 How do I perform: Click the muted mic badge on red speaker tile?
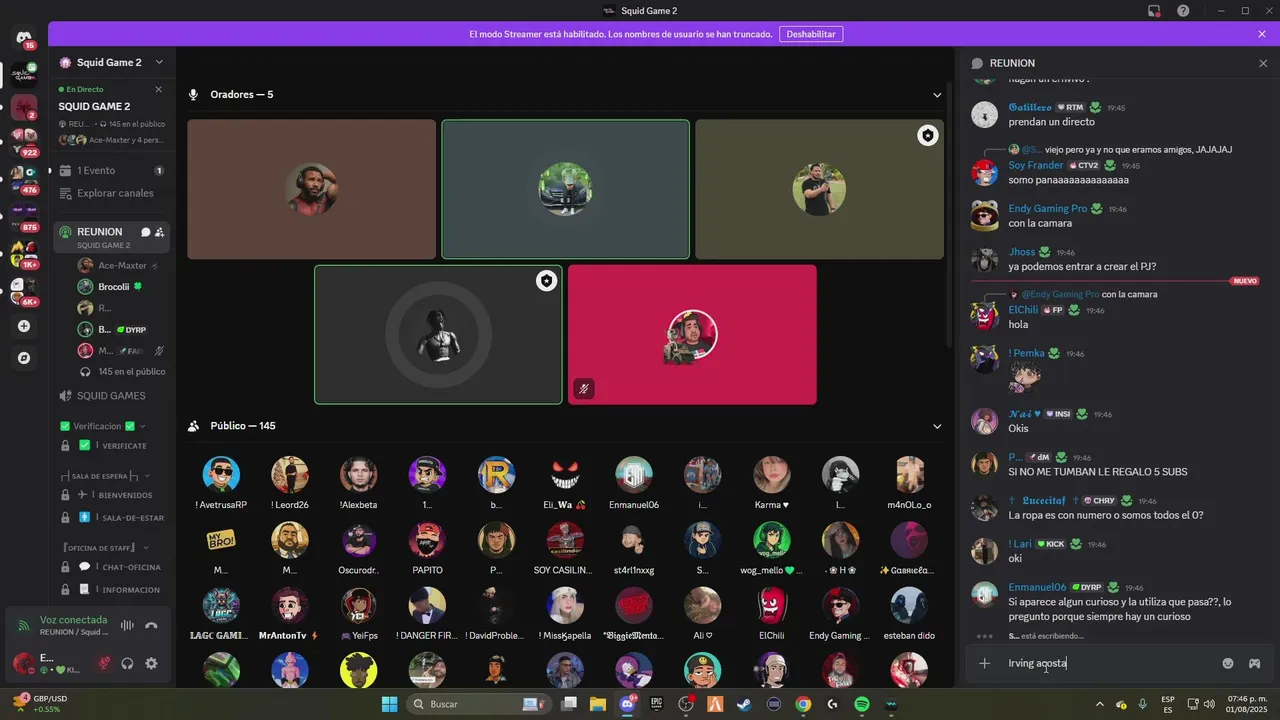tap(585, 389)
